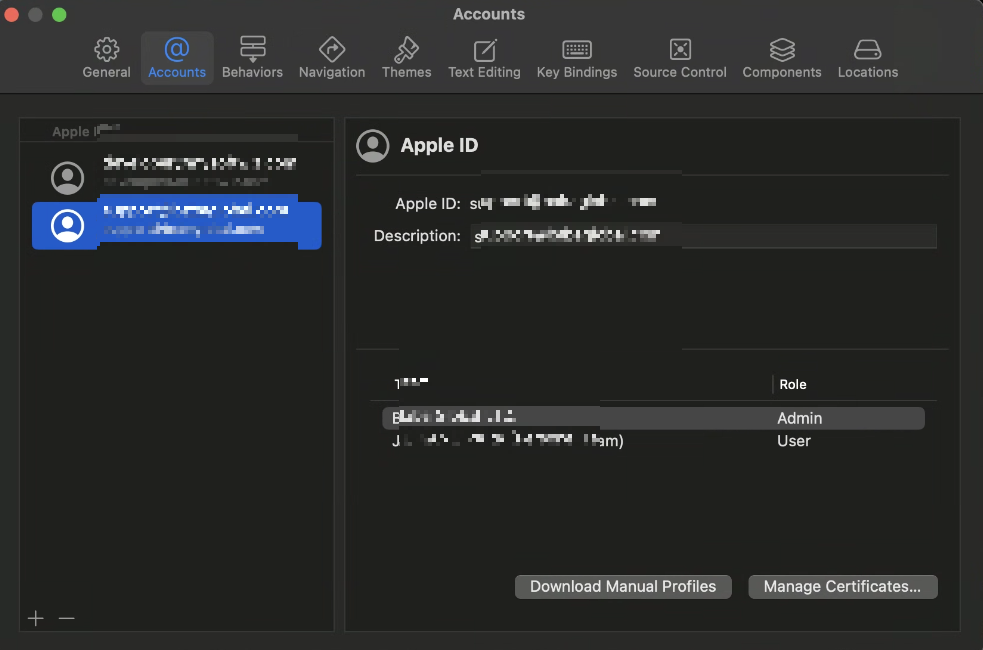Click Manage Certificates button
Screen dimensions: 983x650
tap(843, 587)
